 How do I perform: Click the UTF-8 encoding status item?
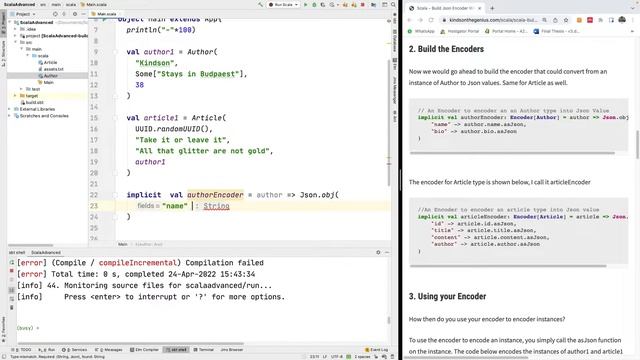coord(337,357)
